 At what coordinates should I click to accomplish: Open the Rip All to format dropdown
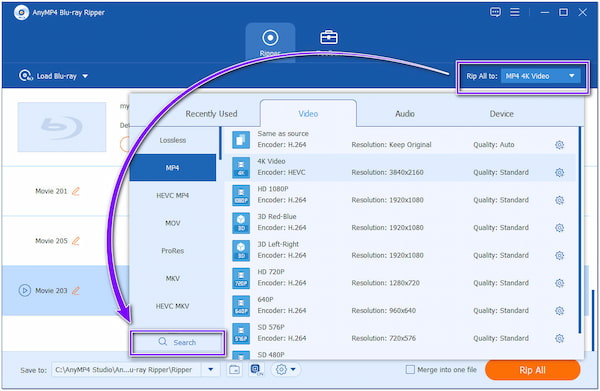pos(540,76)
